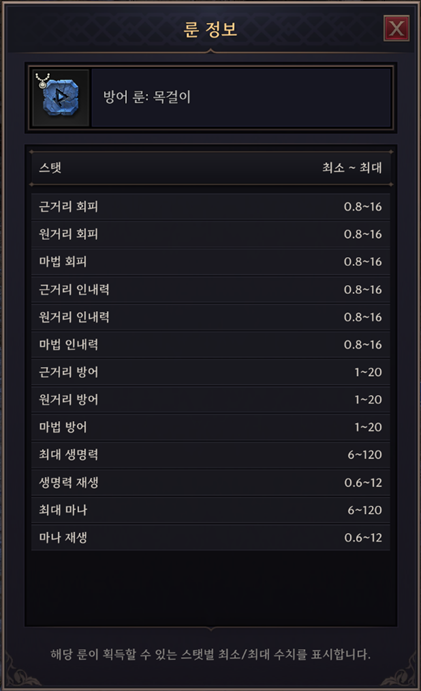Select the 마법 인내력 stat row
This screenshot has width=421, height=691.
(211, 345)
